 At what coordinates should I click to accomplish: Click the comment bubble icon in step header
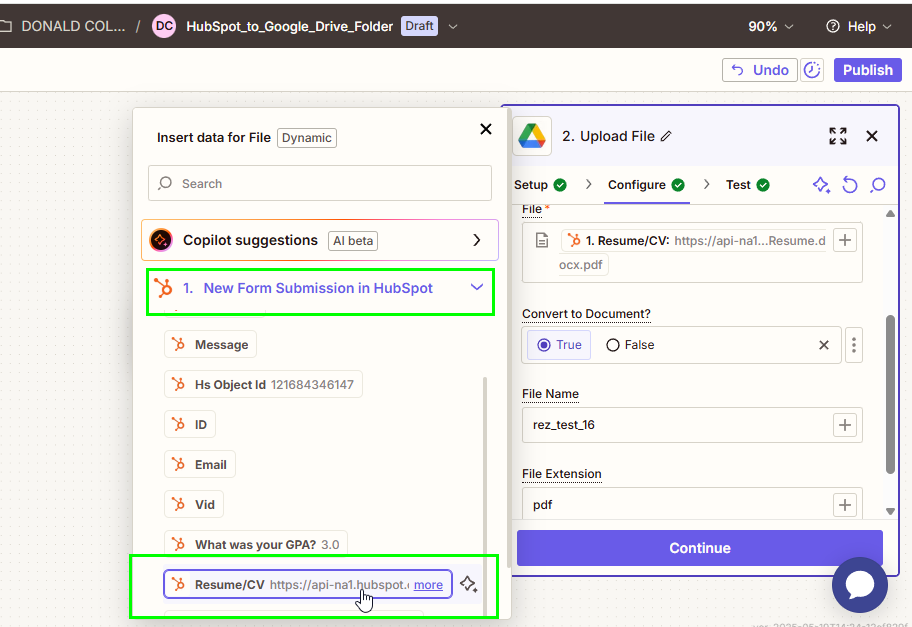[878, 185]
